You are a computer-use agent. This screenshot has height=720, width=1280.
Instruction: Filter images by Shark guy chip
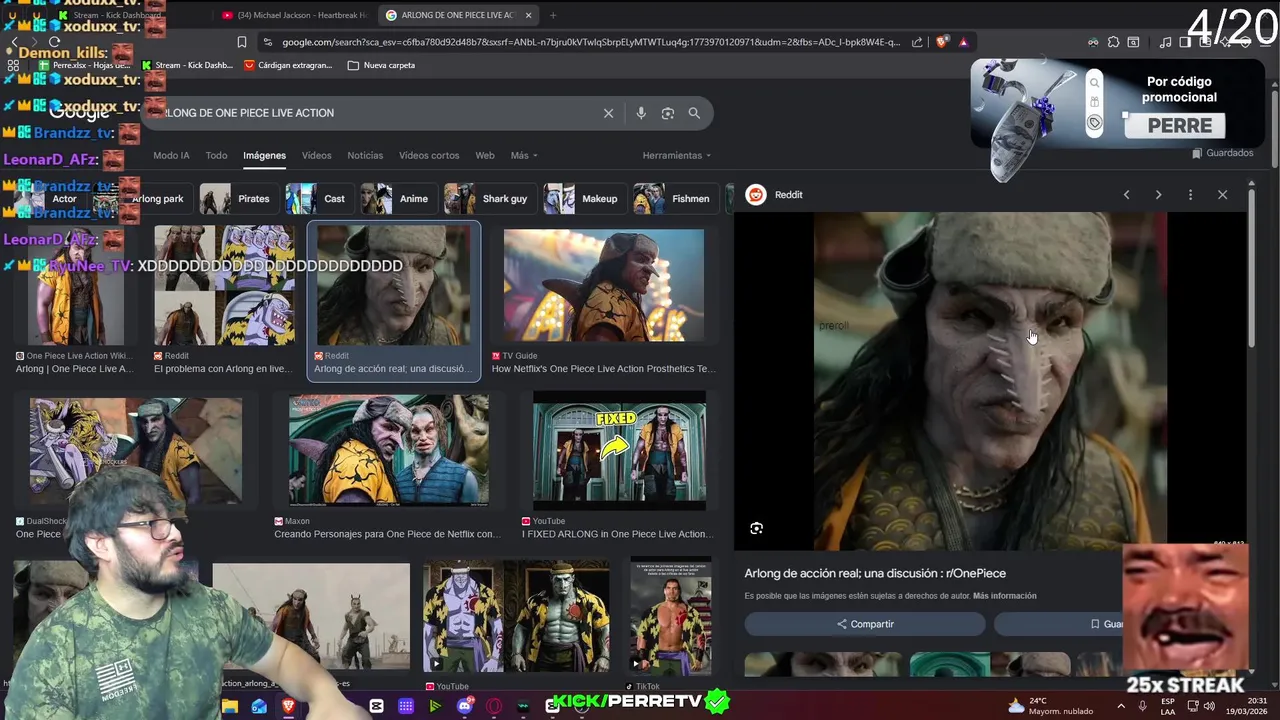coord(488,199)
